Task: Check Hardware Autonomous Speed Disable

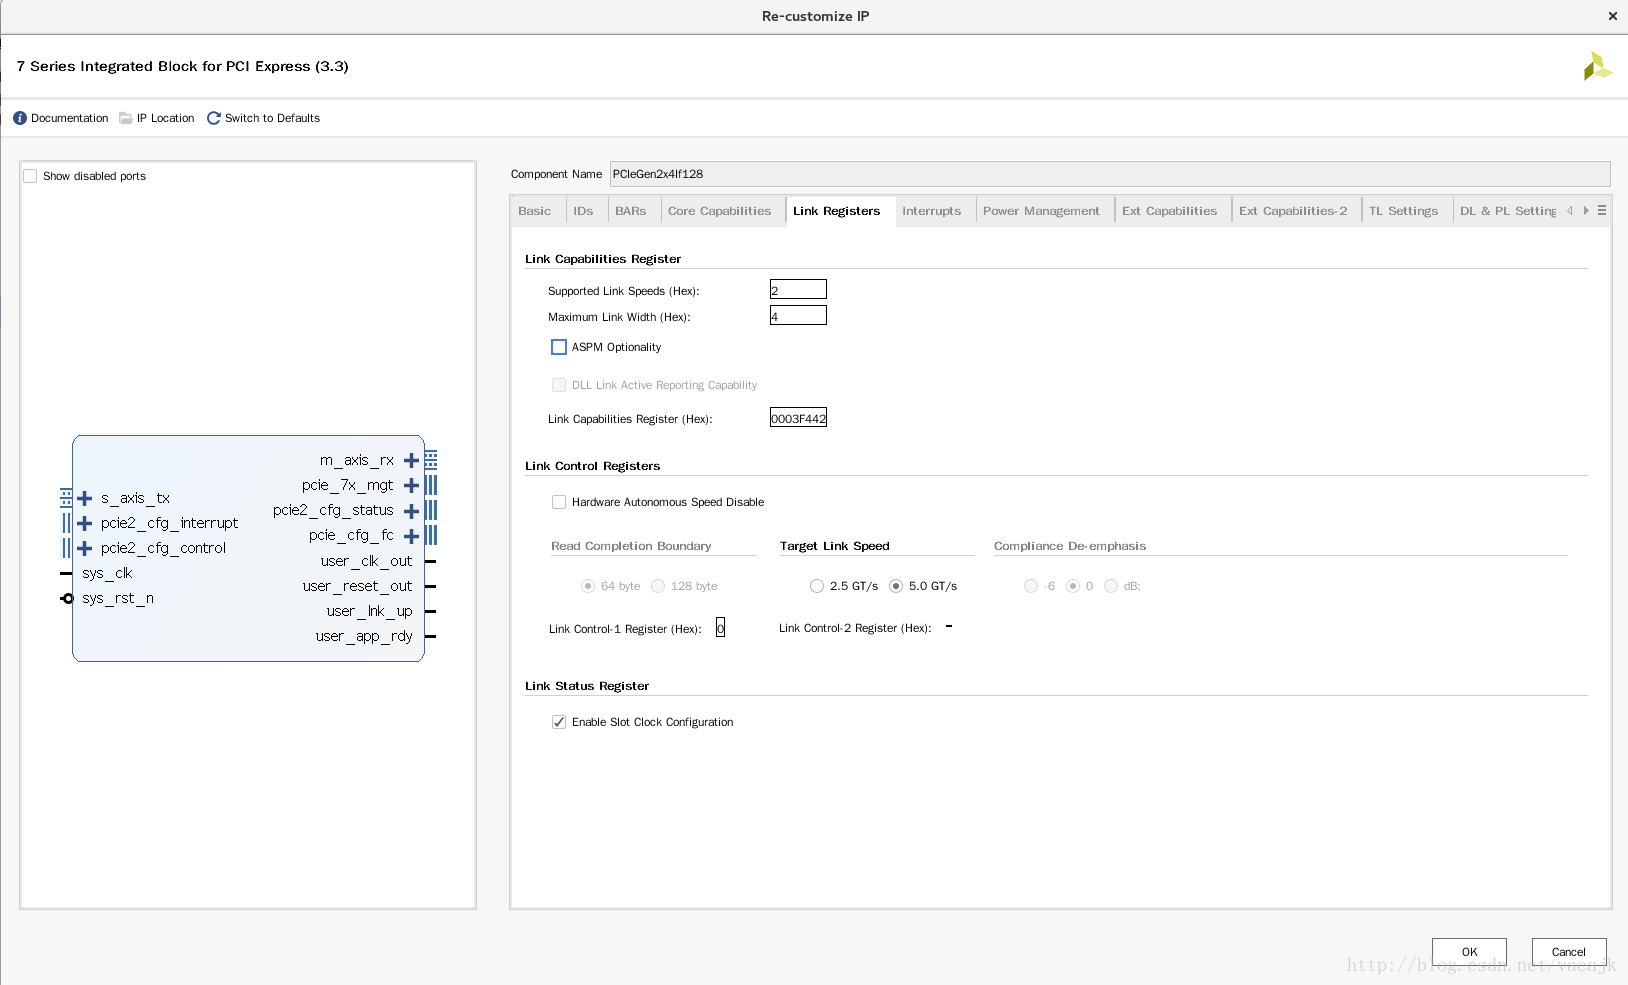Action: click(x=559, y=502)
